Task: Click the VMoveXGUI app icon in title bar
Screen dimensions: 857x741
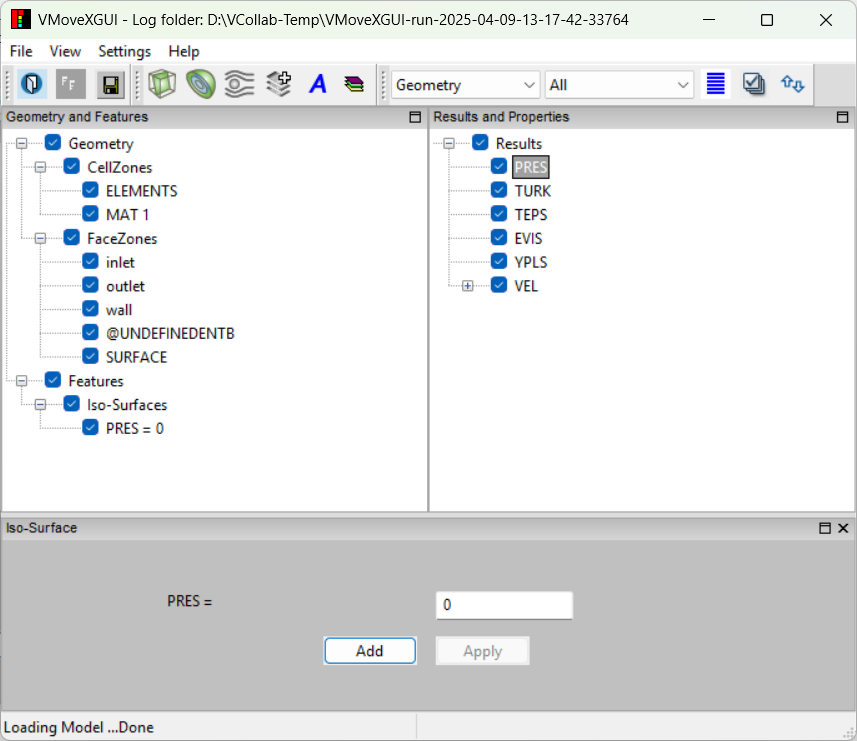Action: pyautogui.click(x=20, y=20)
